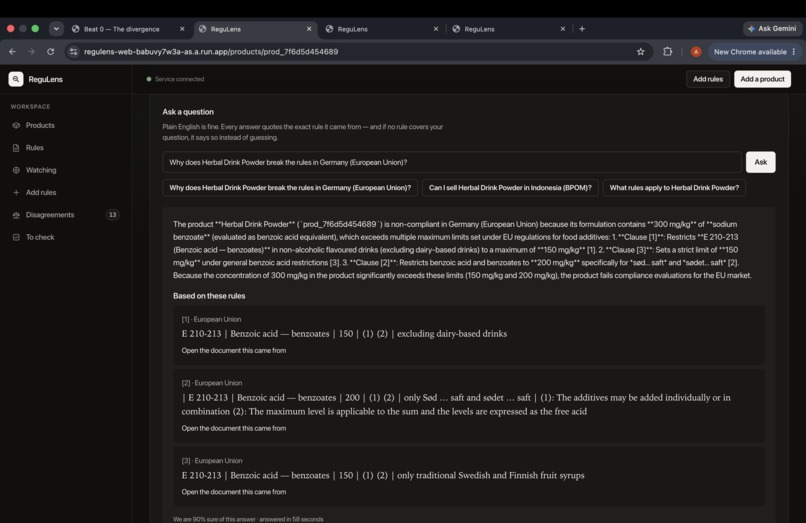The width and height of the screenshot is (806, 523).
Task: Click the To check checkbox icon in sidebar
Action: pyautogui.click(x=16, y=237)
